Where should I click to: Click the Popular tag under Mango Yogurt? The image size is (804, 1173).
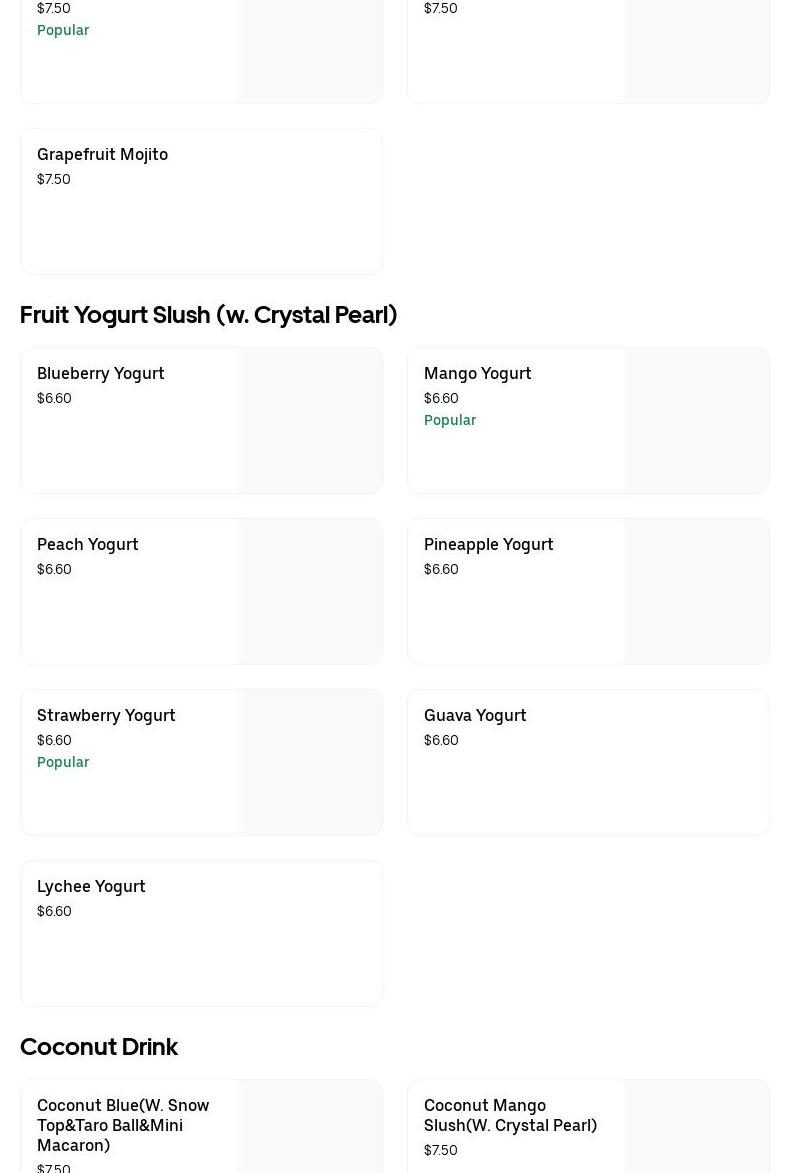[x=450, y=420]
